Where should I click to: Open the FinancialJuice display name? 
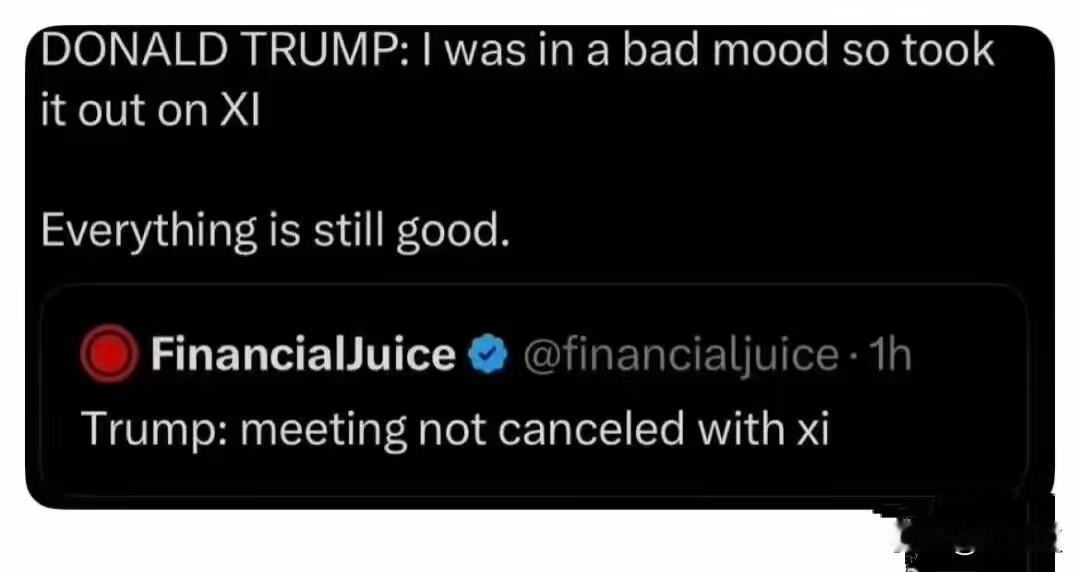303,354
